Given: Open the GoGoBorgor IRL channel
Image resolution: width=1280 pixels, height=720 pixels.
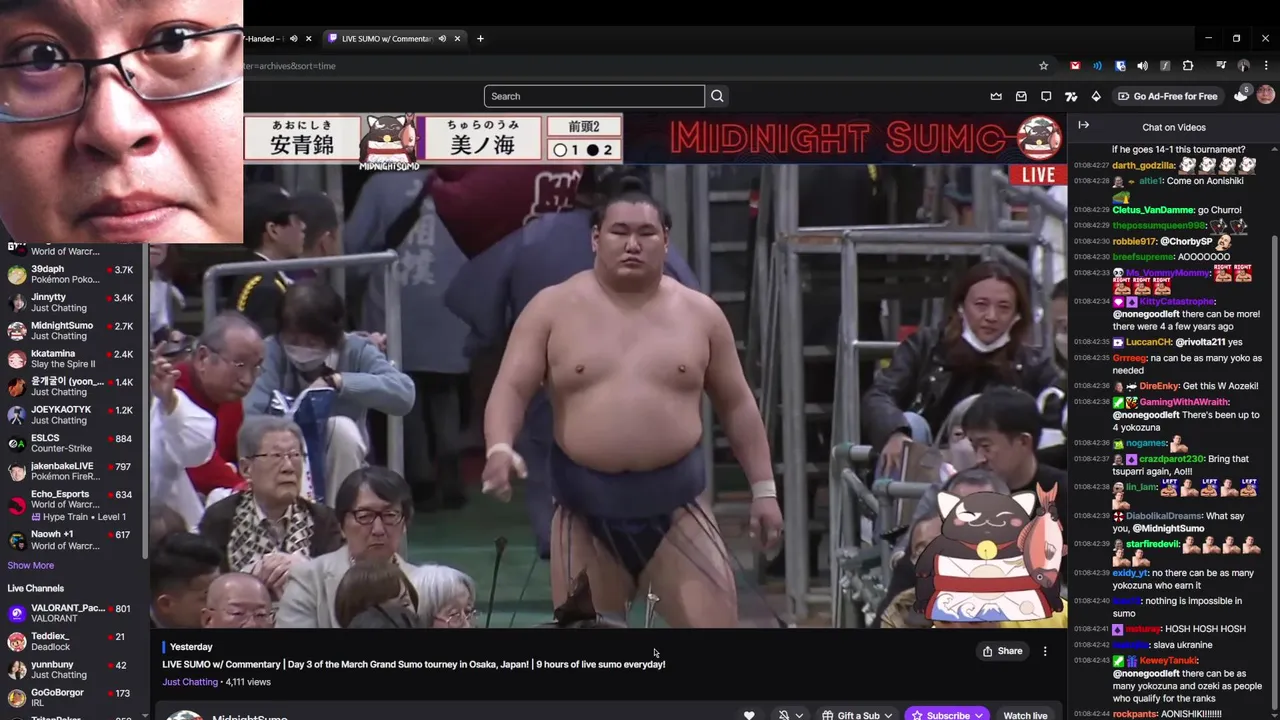Looking at the screenshot, I should coord(74,698).
